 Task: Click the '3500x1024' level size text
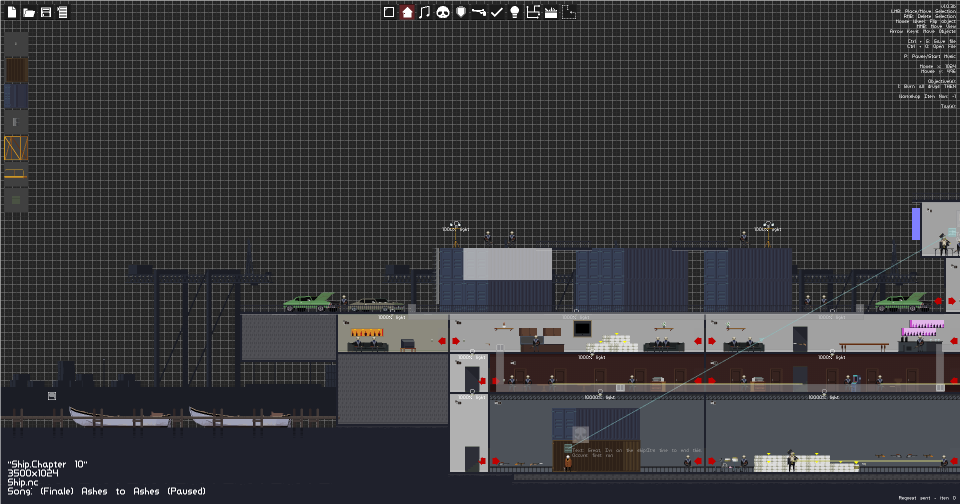tap(33, 473)
